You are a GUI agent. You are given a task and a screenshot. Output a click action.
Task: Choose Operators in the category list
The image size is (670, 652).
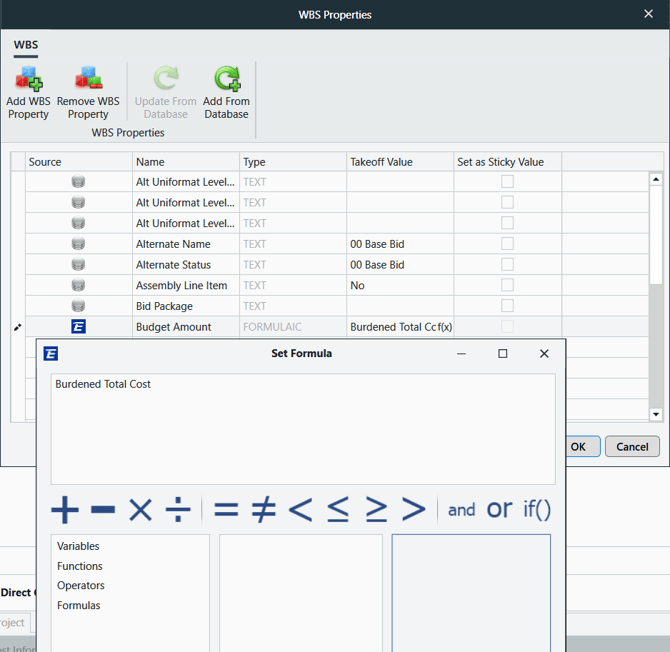[x=81, y=586]
